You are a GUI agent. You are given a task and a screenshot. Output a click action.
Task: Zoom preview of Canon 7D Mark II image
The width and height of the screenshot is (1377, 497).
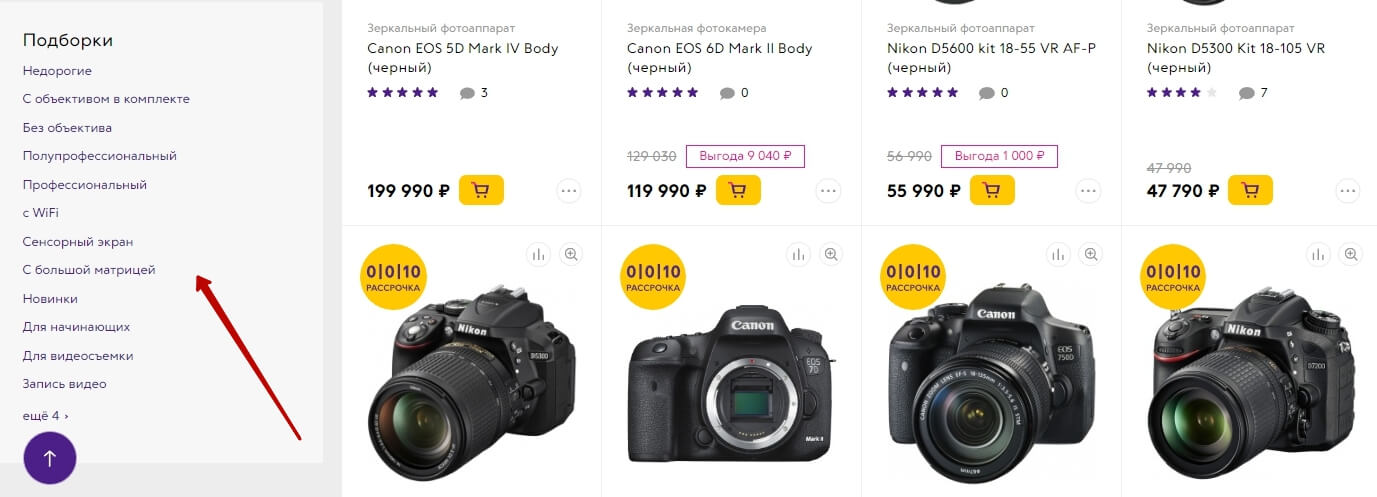tap(831, 255)
